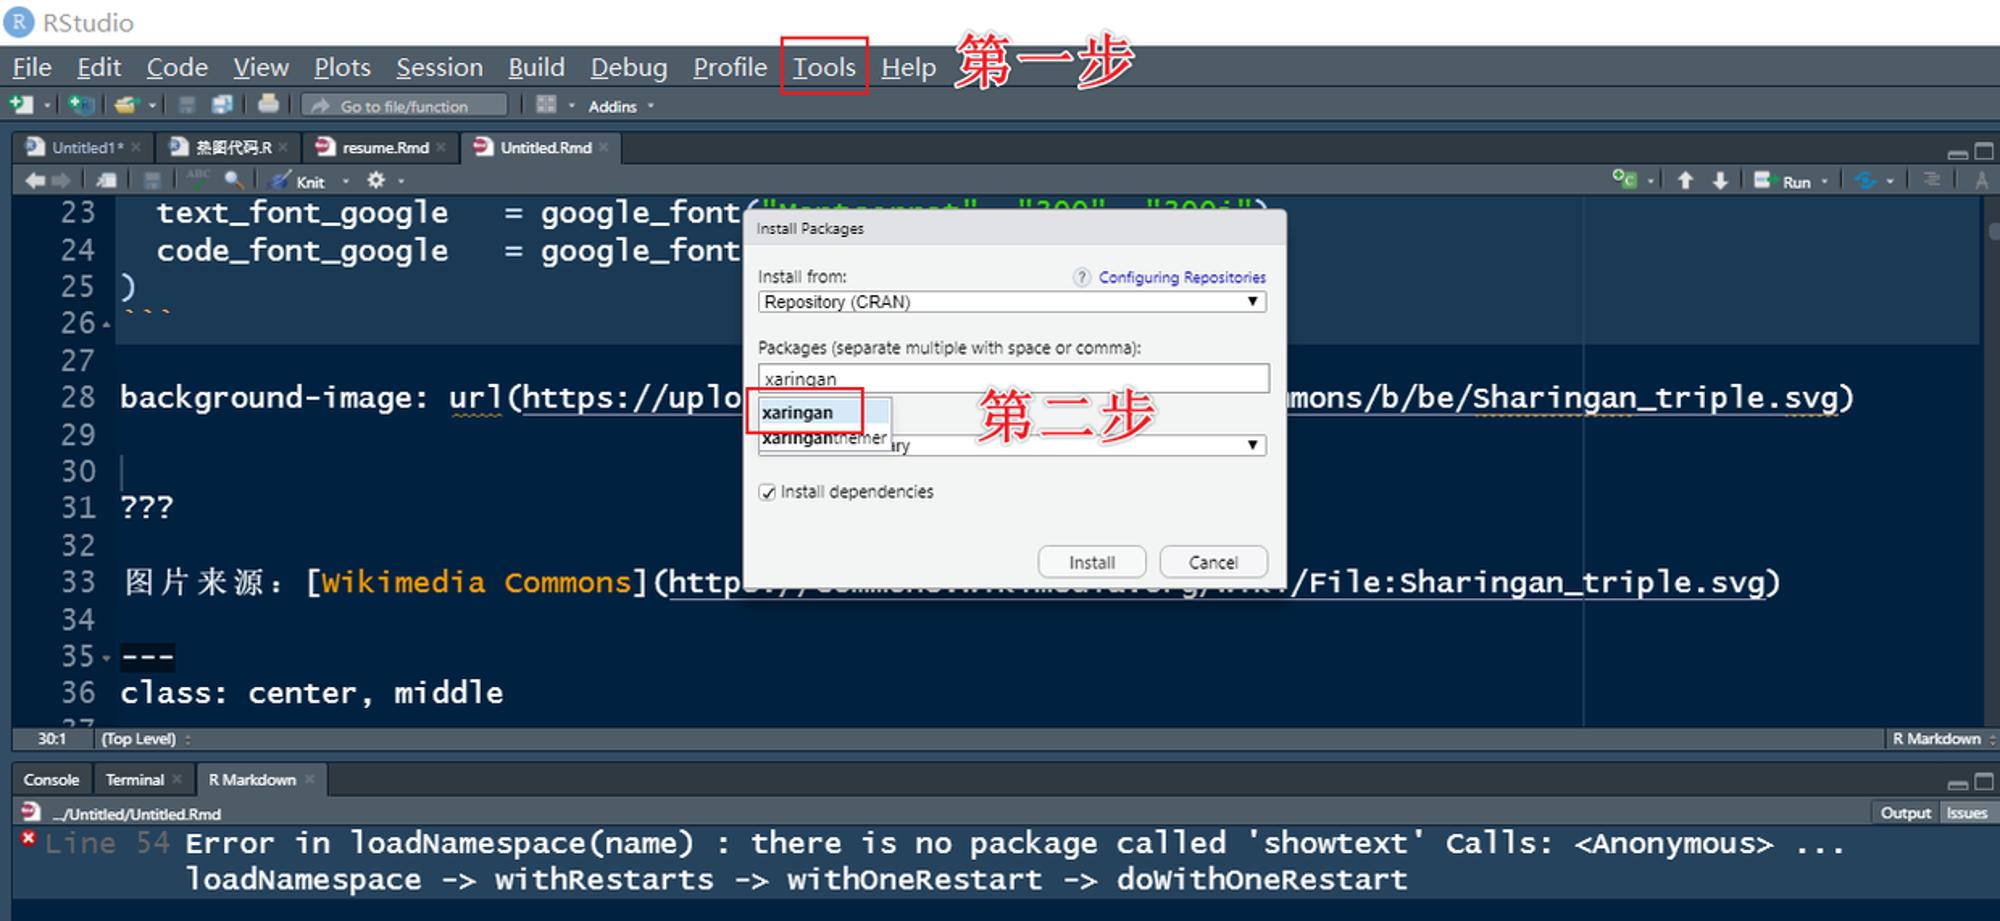Select the xaringan autocomplete suggestion
Image resolution: width=2000 pixels, height=921 pixels.
824,412
